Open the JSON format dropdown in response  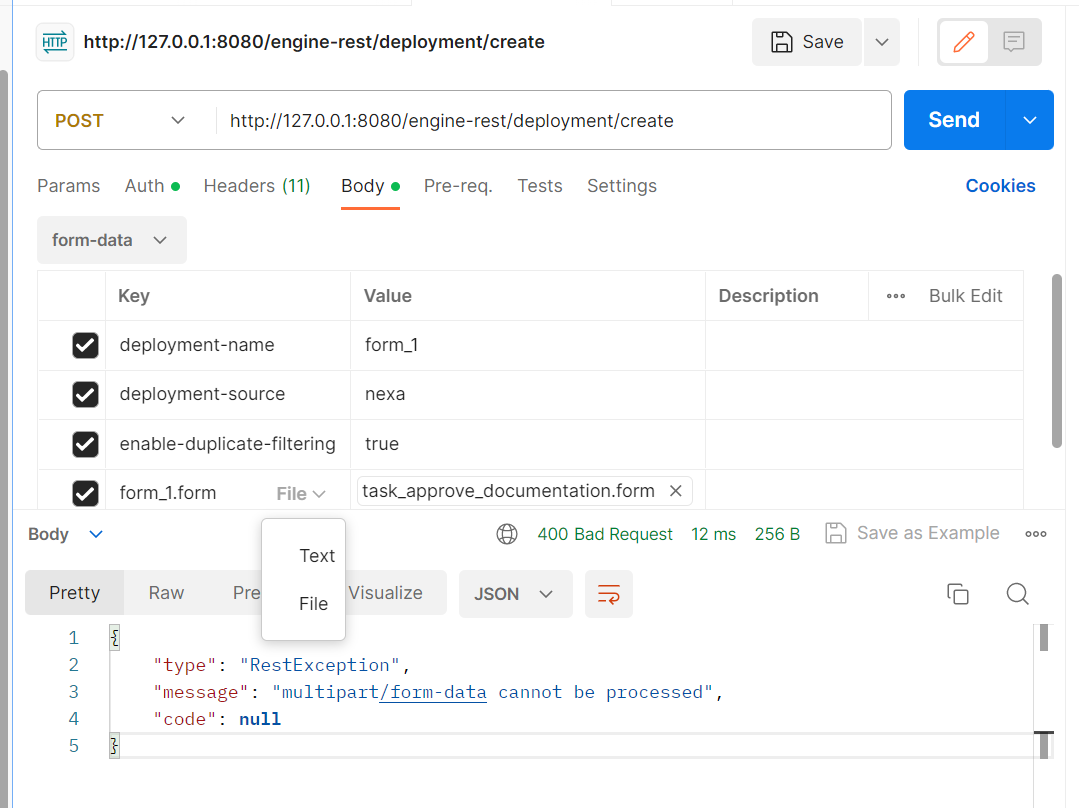(x=516, y=593)
